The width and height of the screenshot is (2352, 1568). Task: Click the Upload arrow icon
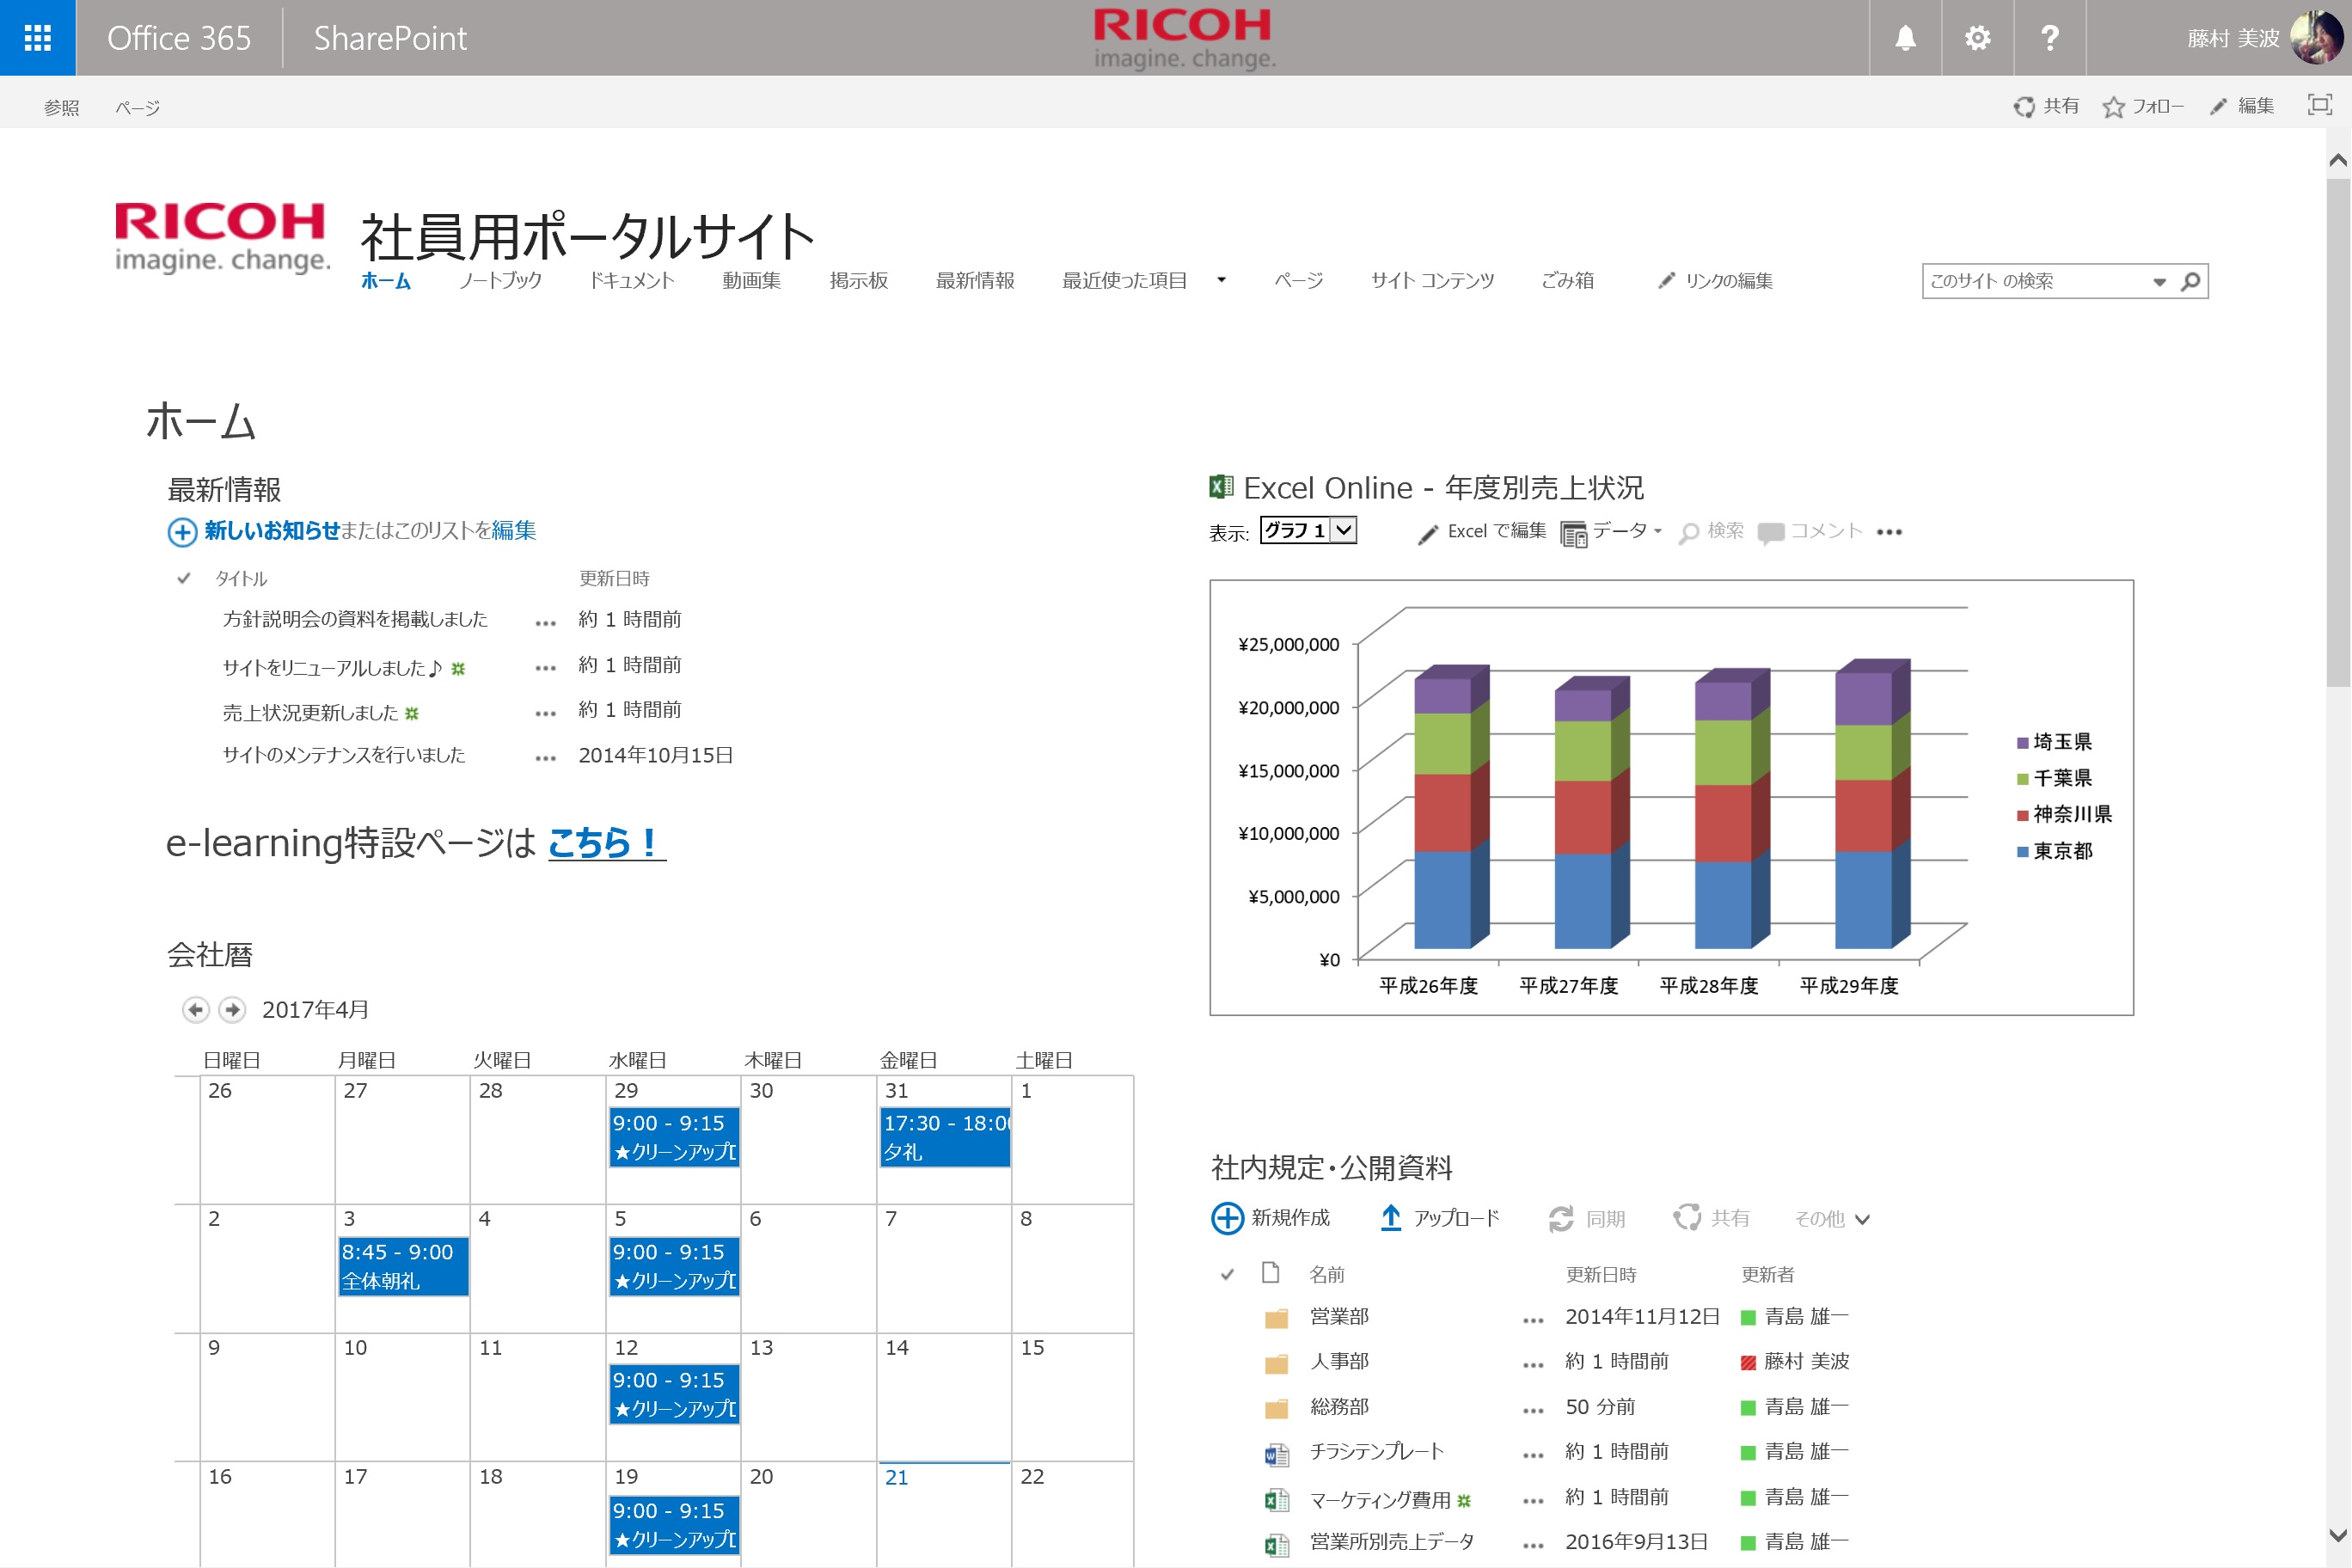coord(1390,1218)
